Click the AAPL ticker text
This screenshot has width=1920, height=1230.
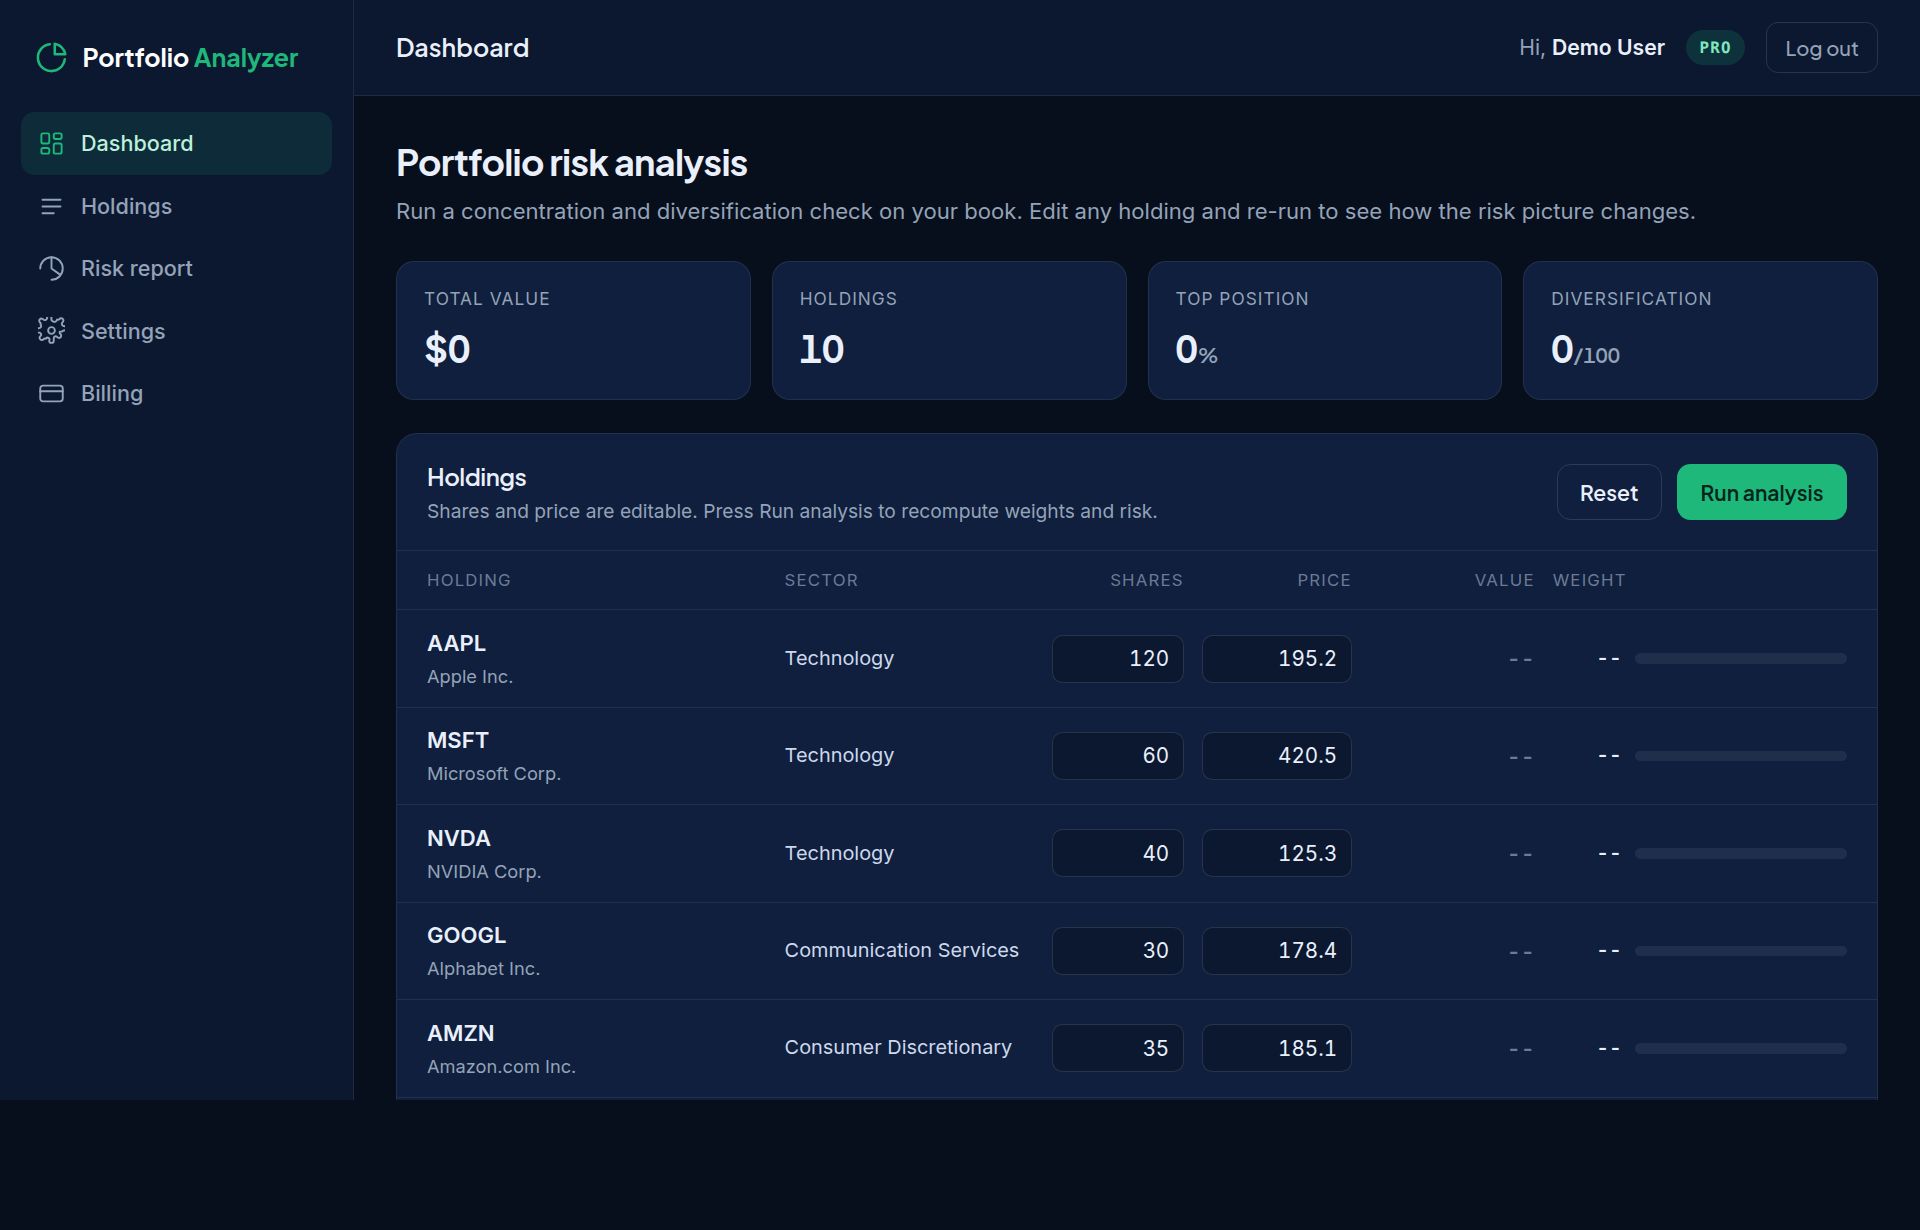[456, 643]
